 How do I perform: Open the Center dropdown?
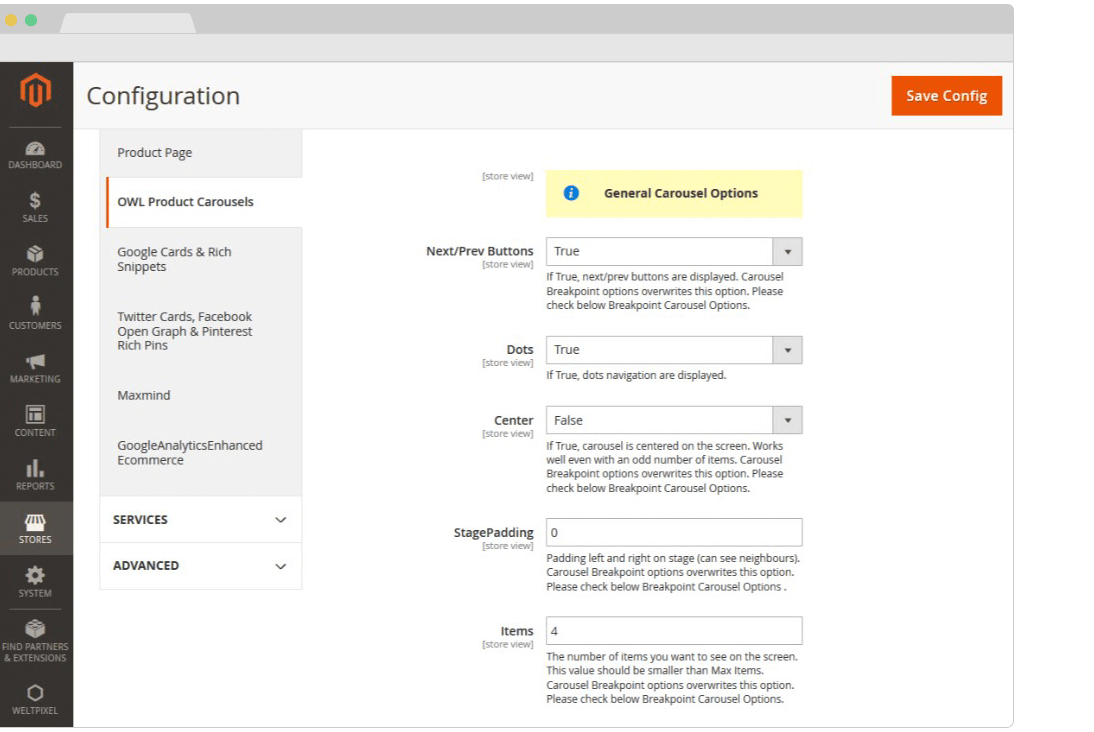click(673, 421)
